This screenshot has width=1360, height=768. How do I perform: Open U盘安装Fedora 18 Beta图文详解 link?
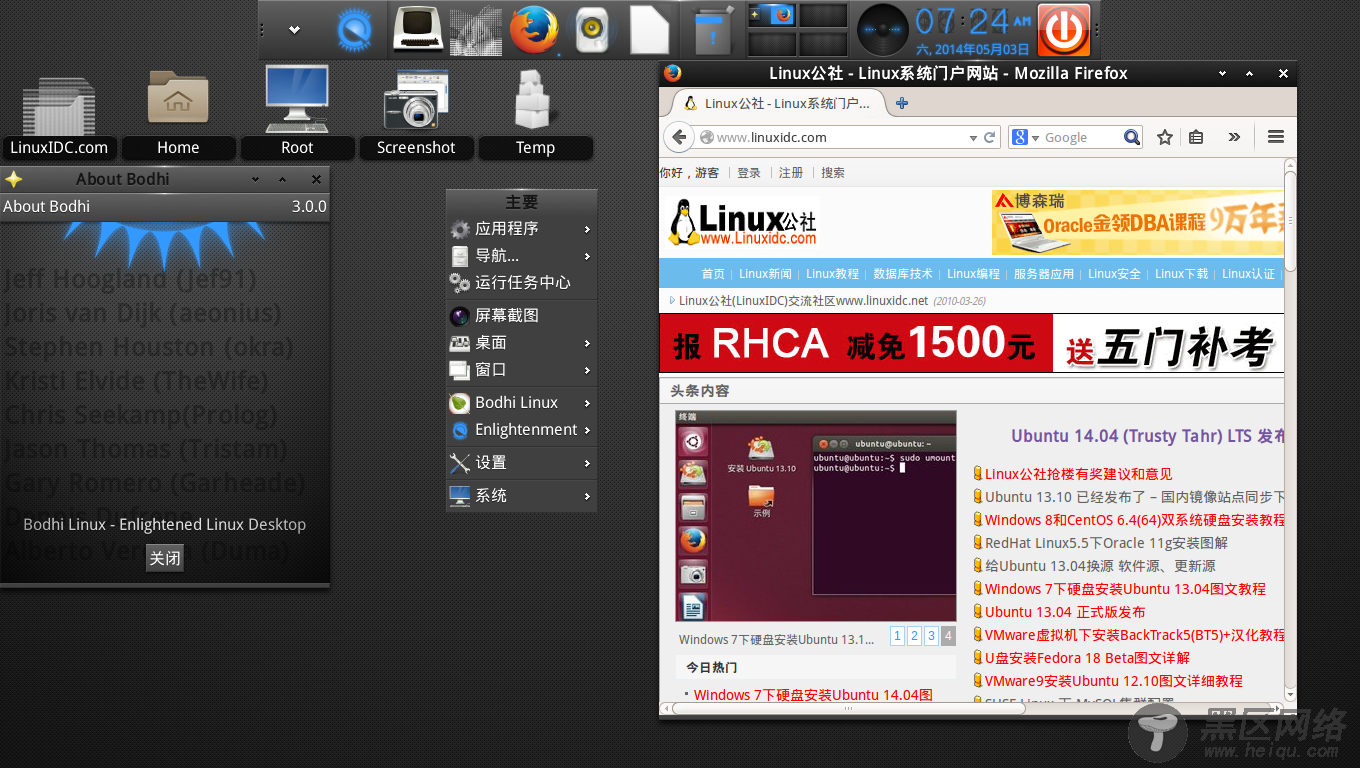[x=1087, y=658]
